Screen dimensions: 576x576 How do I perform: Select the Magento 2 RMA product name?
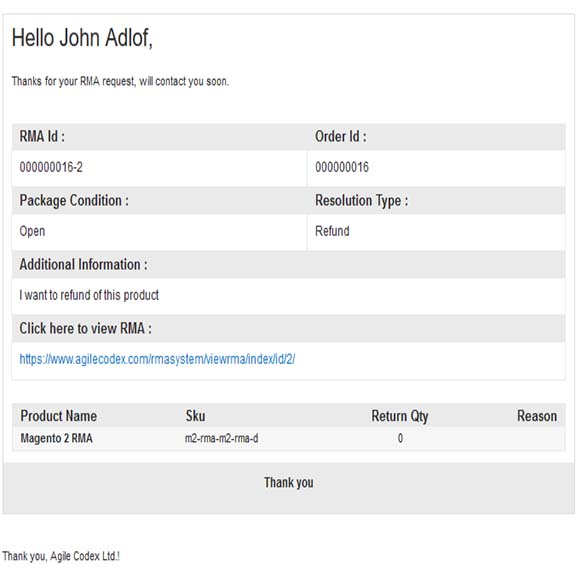(x=56, y=438)
